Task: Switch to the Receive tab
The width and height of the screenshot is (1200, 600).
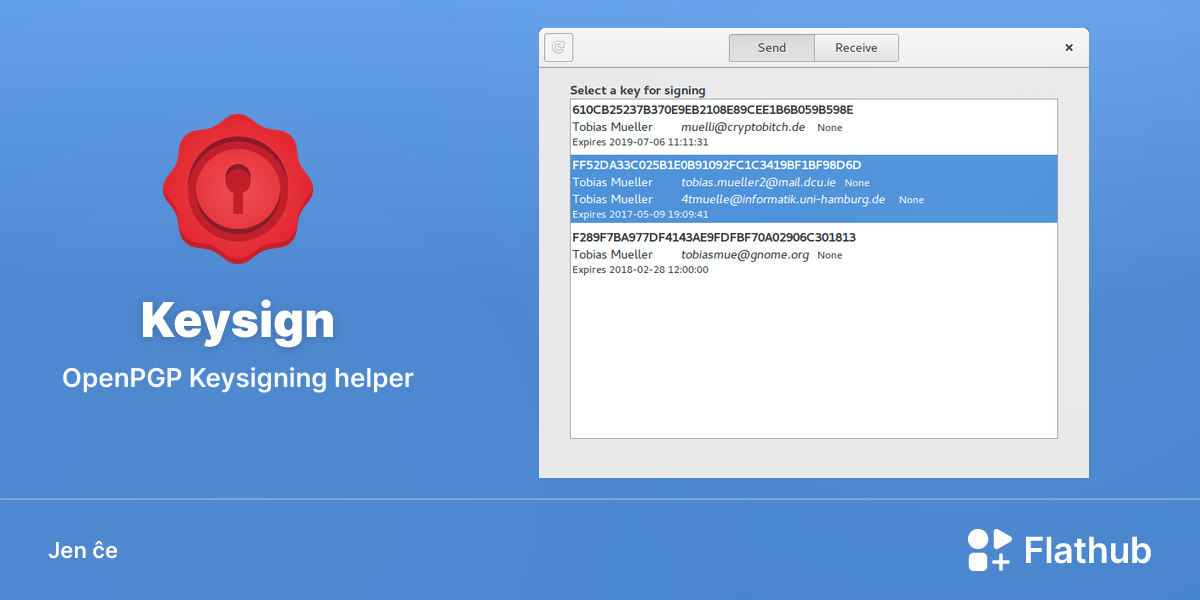Action: pos(856,48)
